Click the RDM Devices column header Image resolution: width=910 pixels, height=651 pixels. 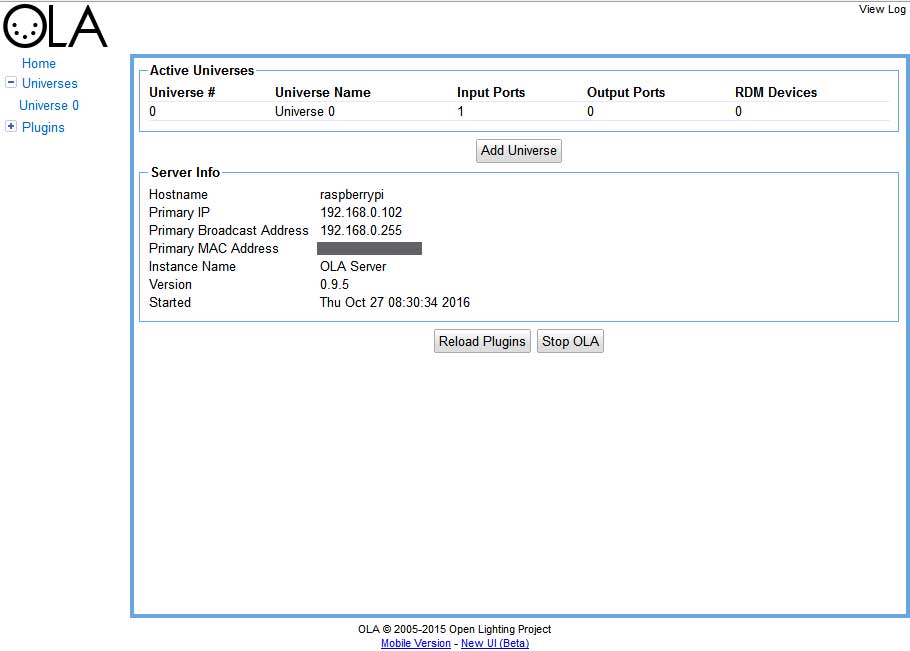pyautogui.click(x=775, y=93)
